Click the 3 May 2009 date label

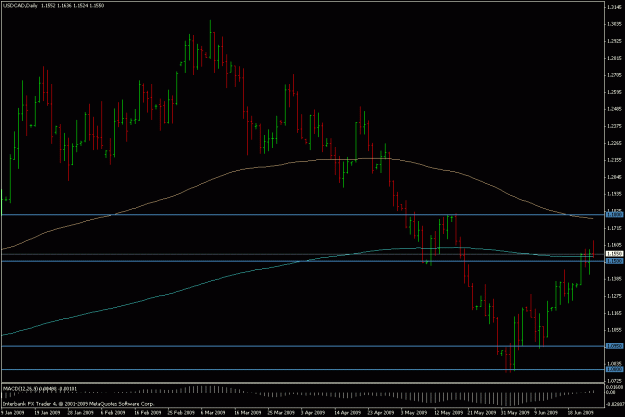pyautogui.click(x=414, y=413)
